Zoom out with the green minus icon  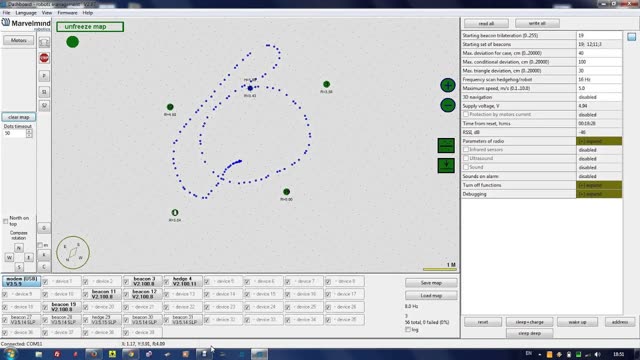coord(448,105)
